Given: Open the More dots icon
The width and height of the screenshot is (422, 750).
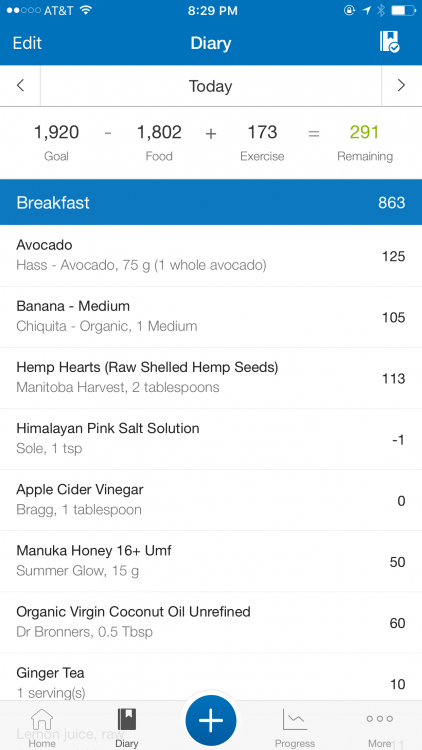Looking at the screenshot, I should [x=379, y=718].
